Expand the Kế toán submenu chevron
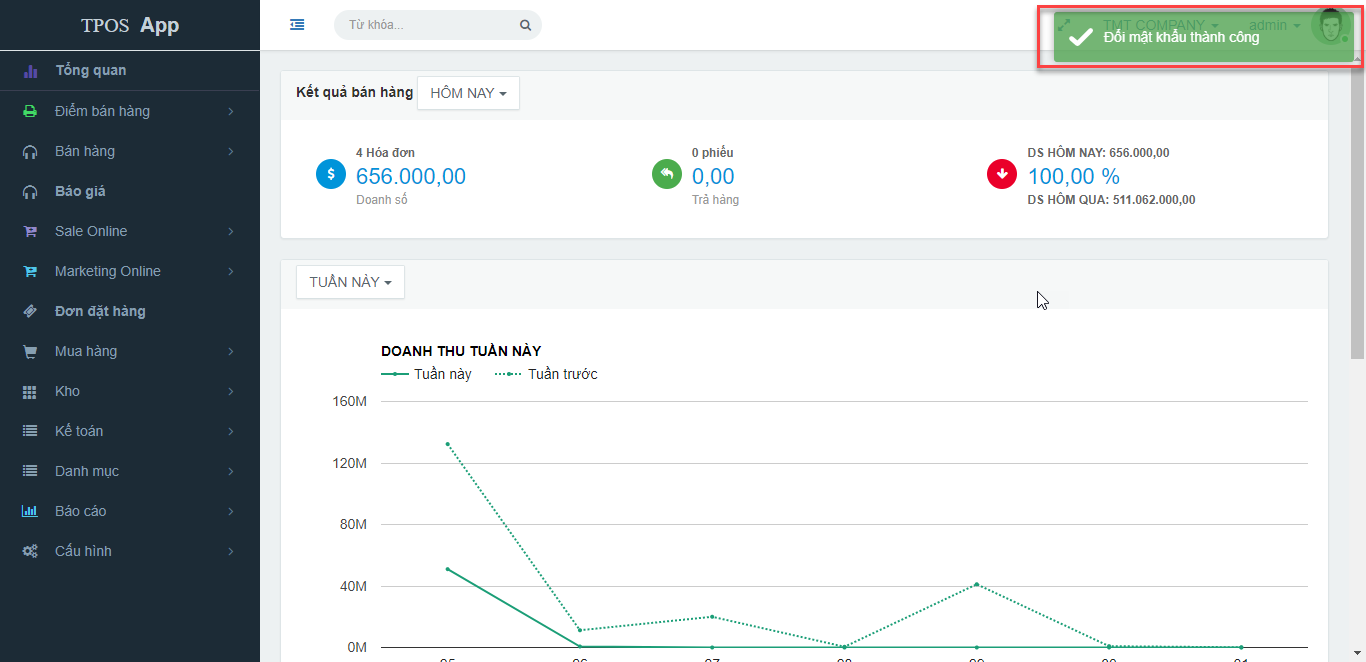The width and height of the screenshot is (1366, 662). (231, 431)
